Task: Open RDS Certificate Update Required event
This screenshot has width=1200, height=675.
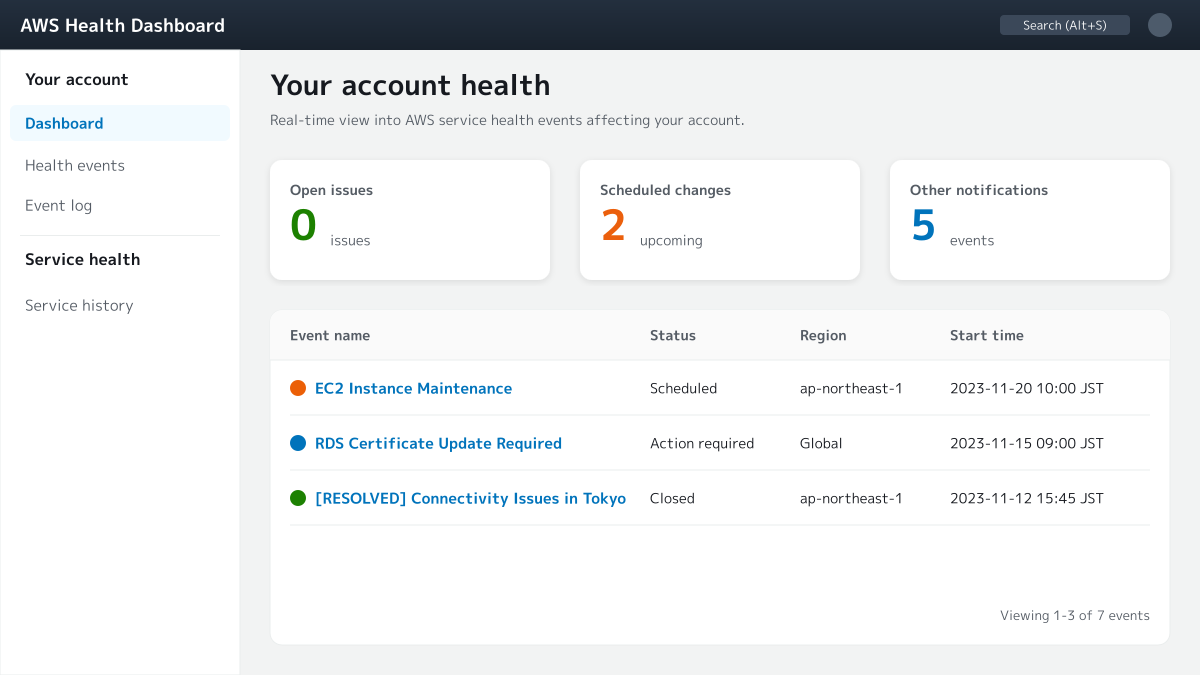Action: [438, 443]
